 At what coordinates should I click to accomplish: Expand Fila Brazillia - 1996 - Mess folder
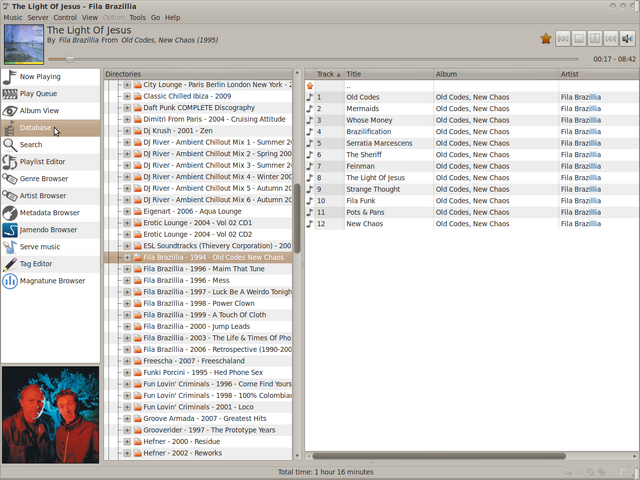(x=127, y=280)
